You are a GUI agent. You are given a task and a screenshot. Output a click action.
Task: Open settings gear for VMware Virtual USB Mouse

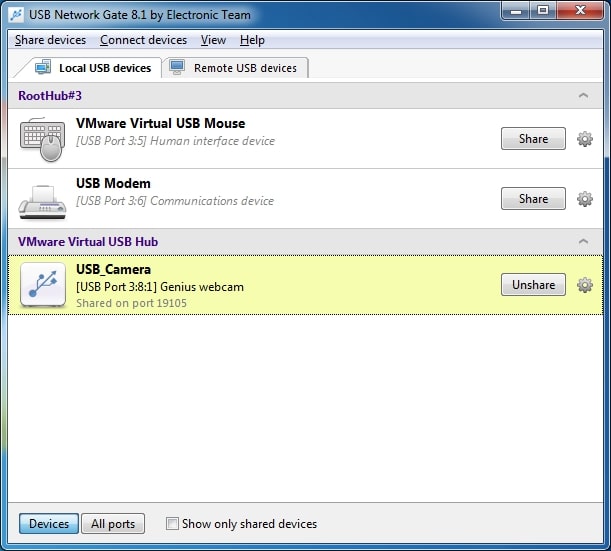point(585,139)
